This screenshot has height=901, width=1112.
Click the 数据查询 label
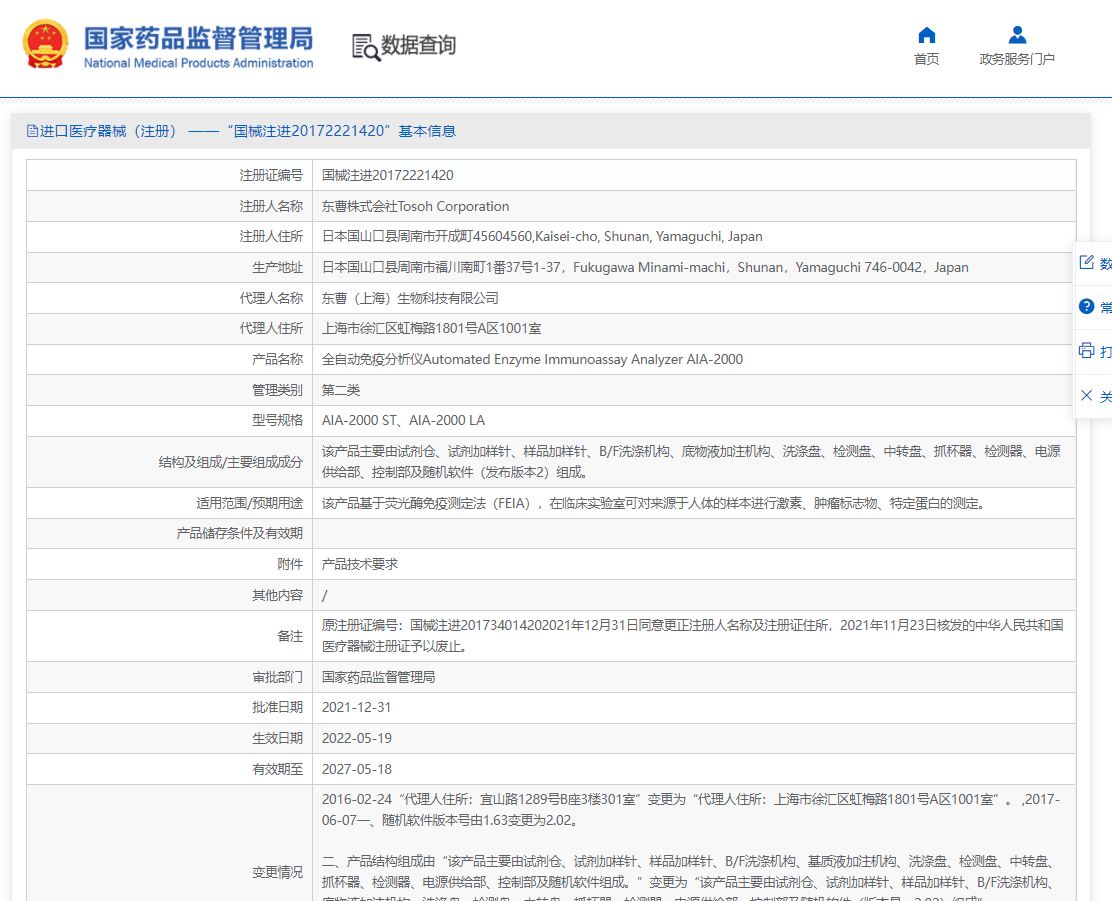tap(418, 45)
